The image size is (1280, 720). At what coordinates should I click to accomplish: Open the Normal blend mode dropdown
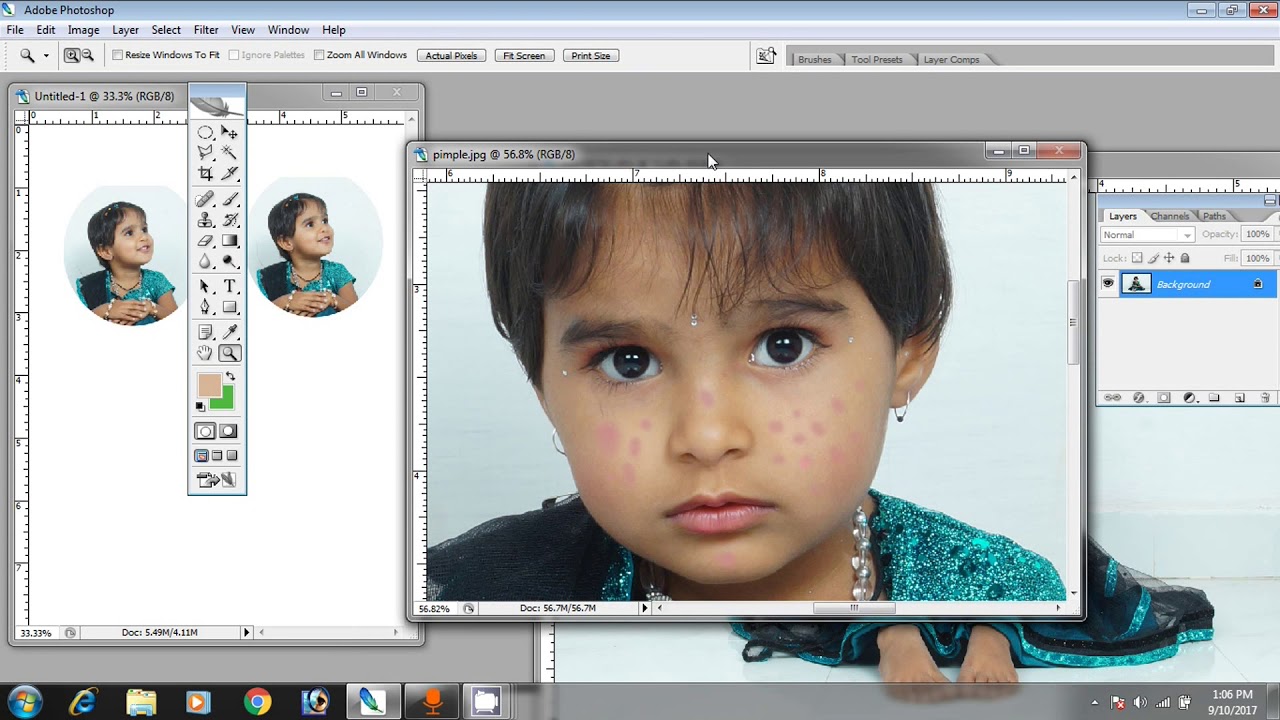coord(1147,235)
